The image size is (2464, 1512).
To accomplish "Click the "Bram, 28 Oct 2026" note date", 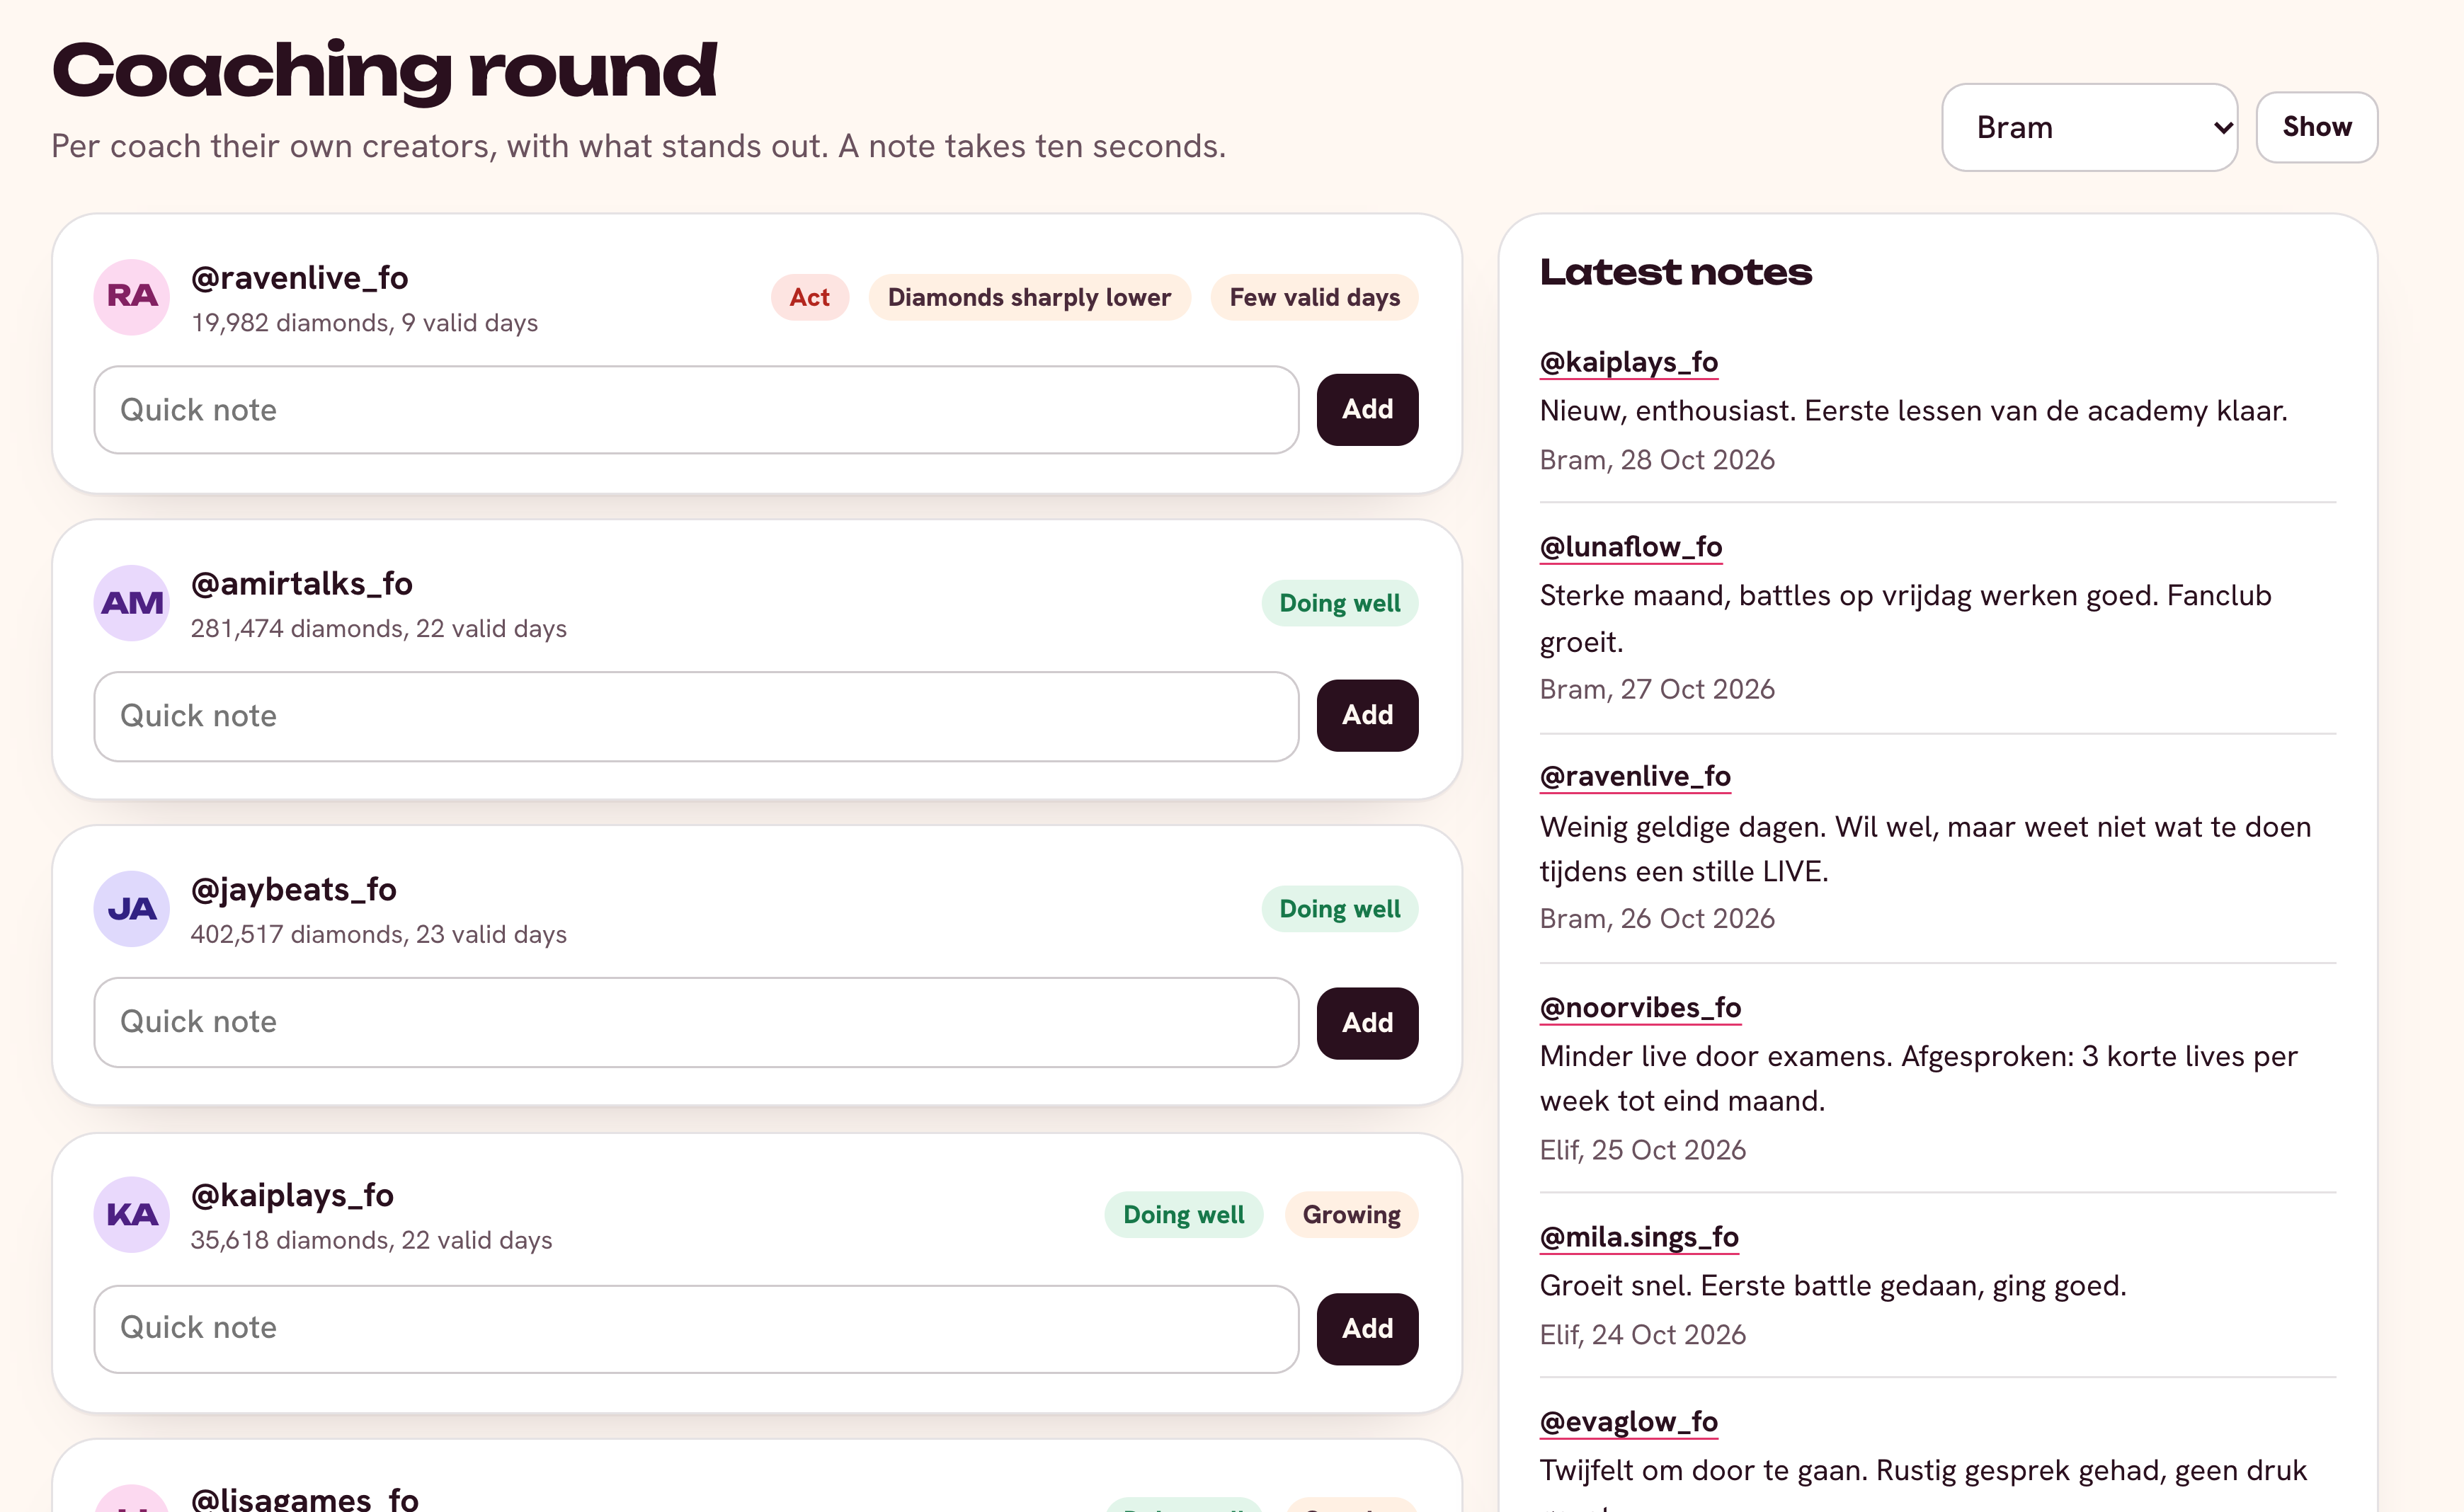I will 1657,460.
